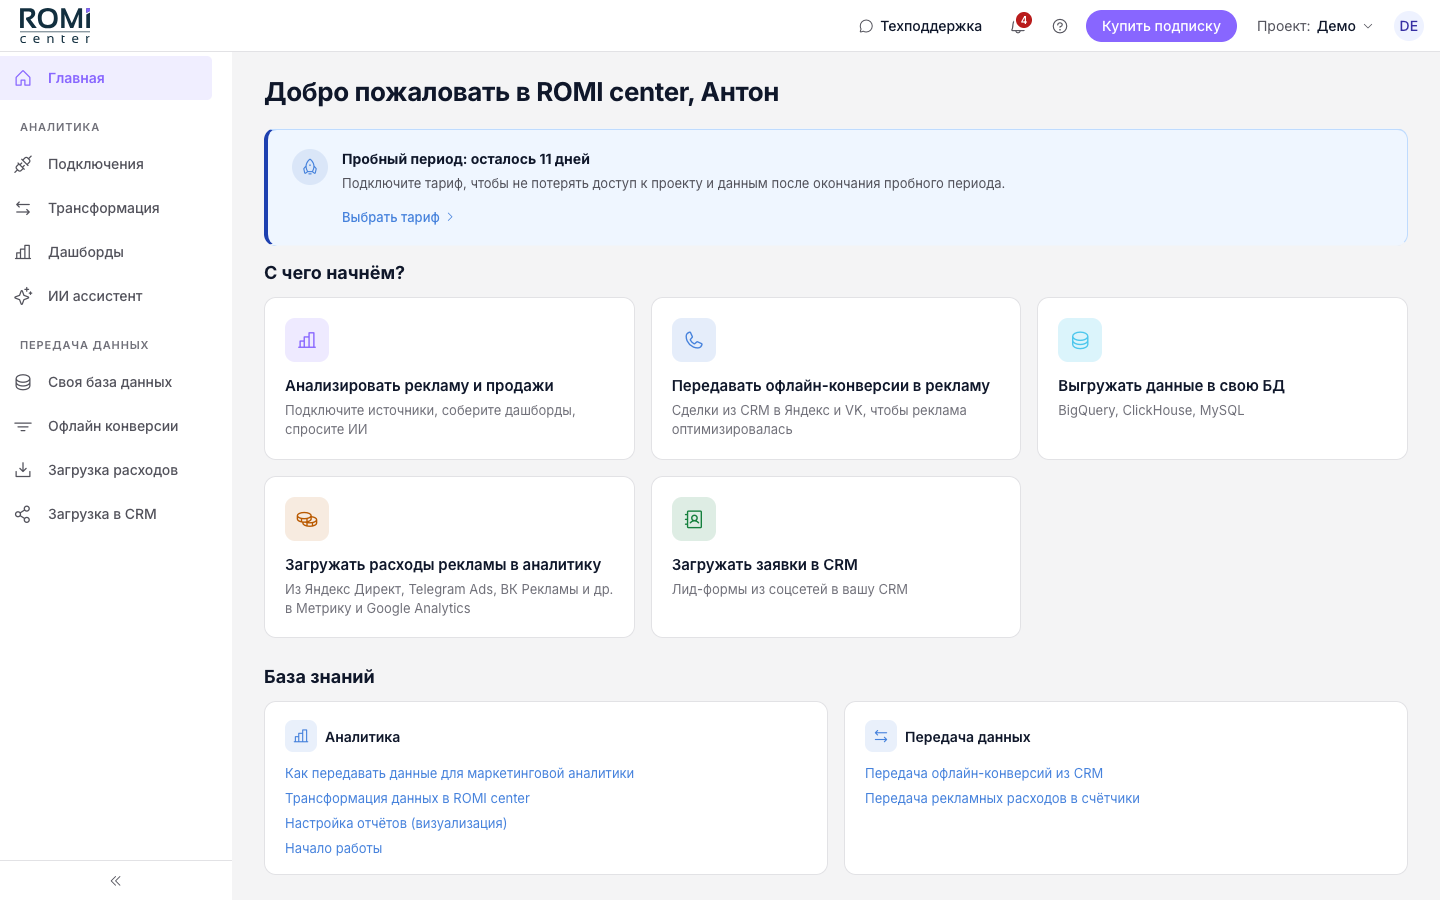The height and width of the screenshot is (900, 1440).
Task: Open Трансформация данных в ROMI center article
Action: coord(407,798)
